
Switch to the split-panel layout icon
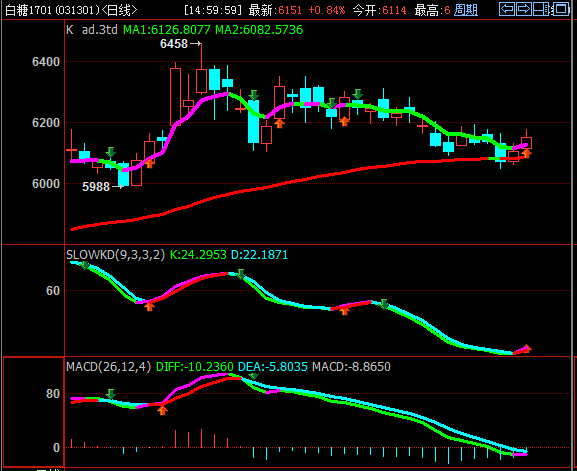point(541,9)
